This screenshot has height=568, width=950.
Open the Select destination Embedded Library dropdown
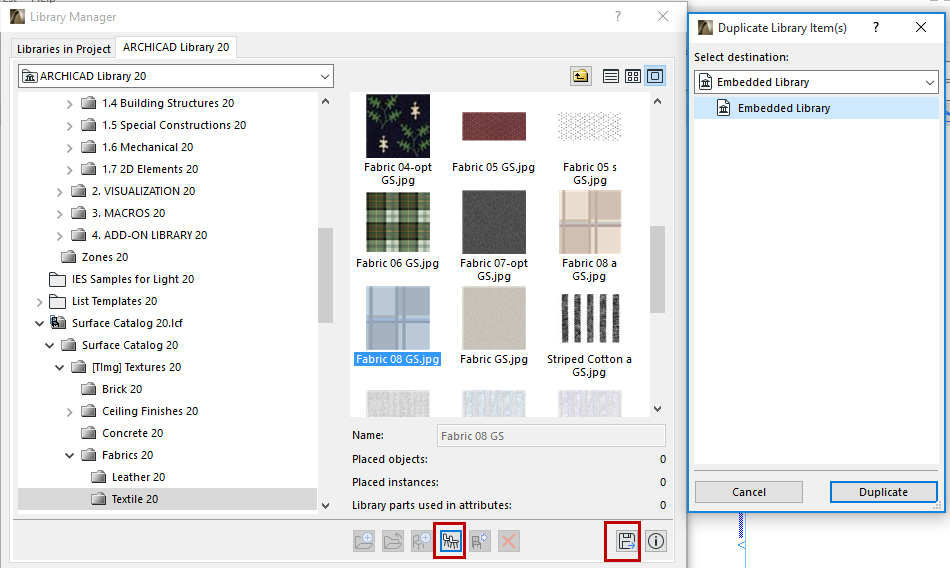coord(816,82)
